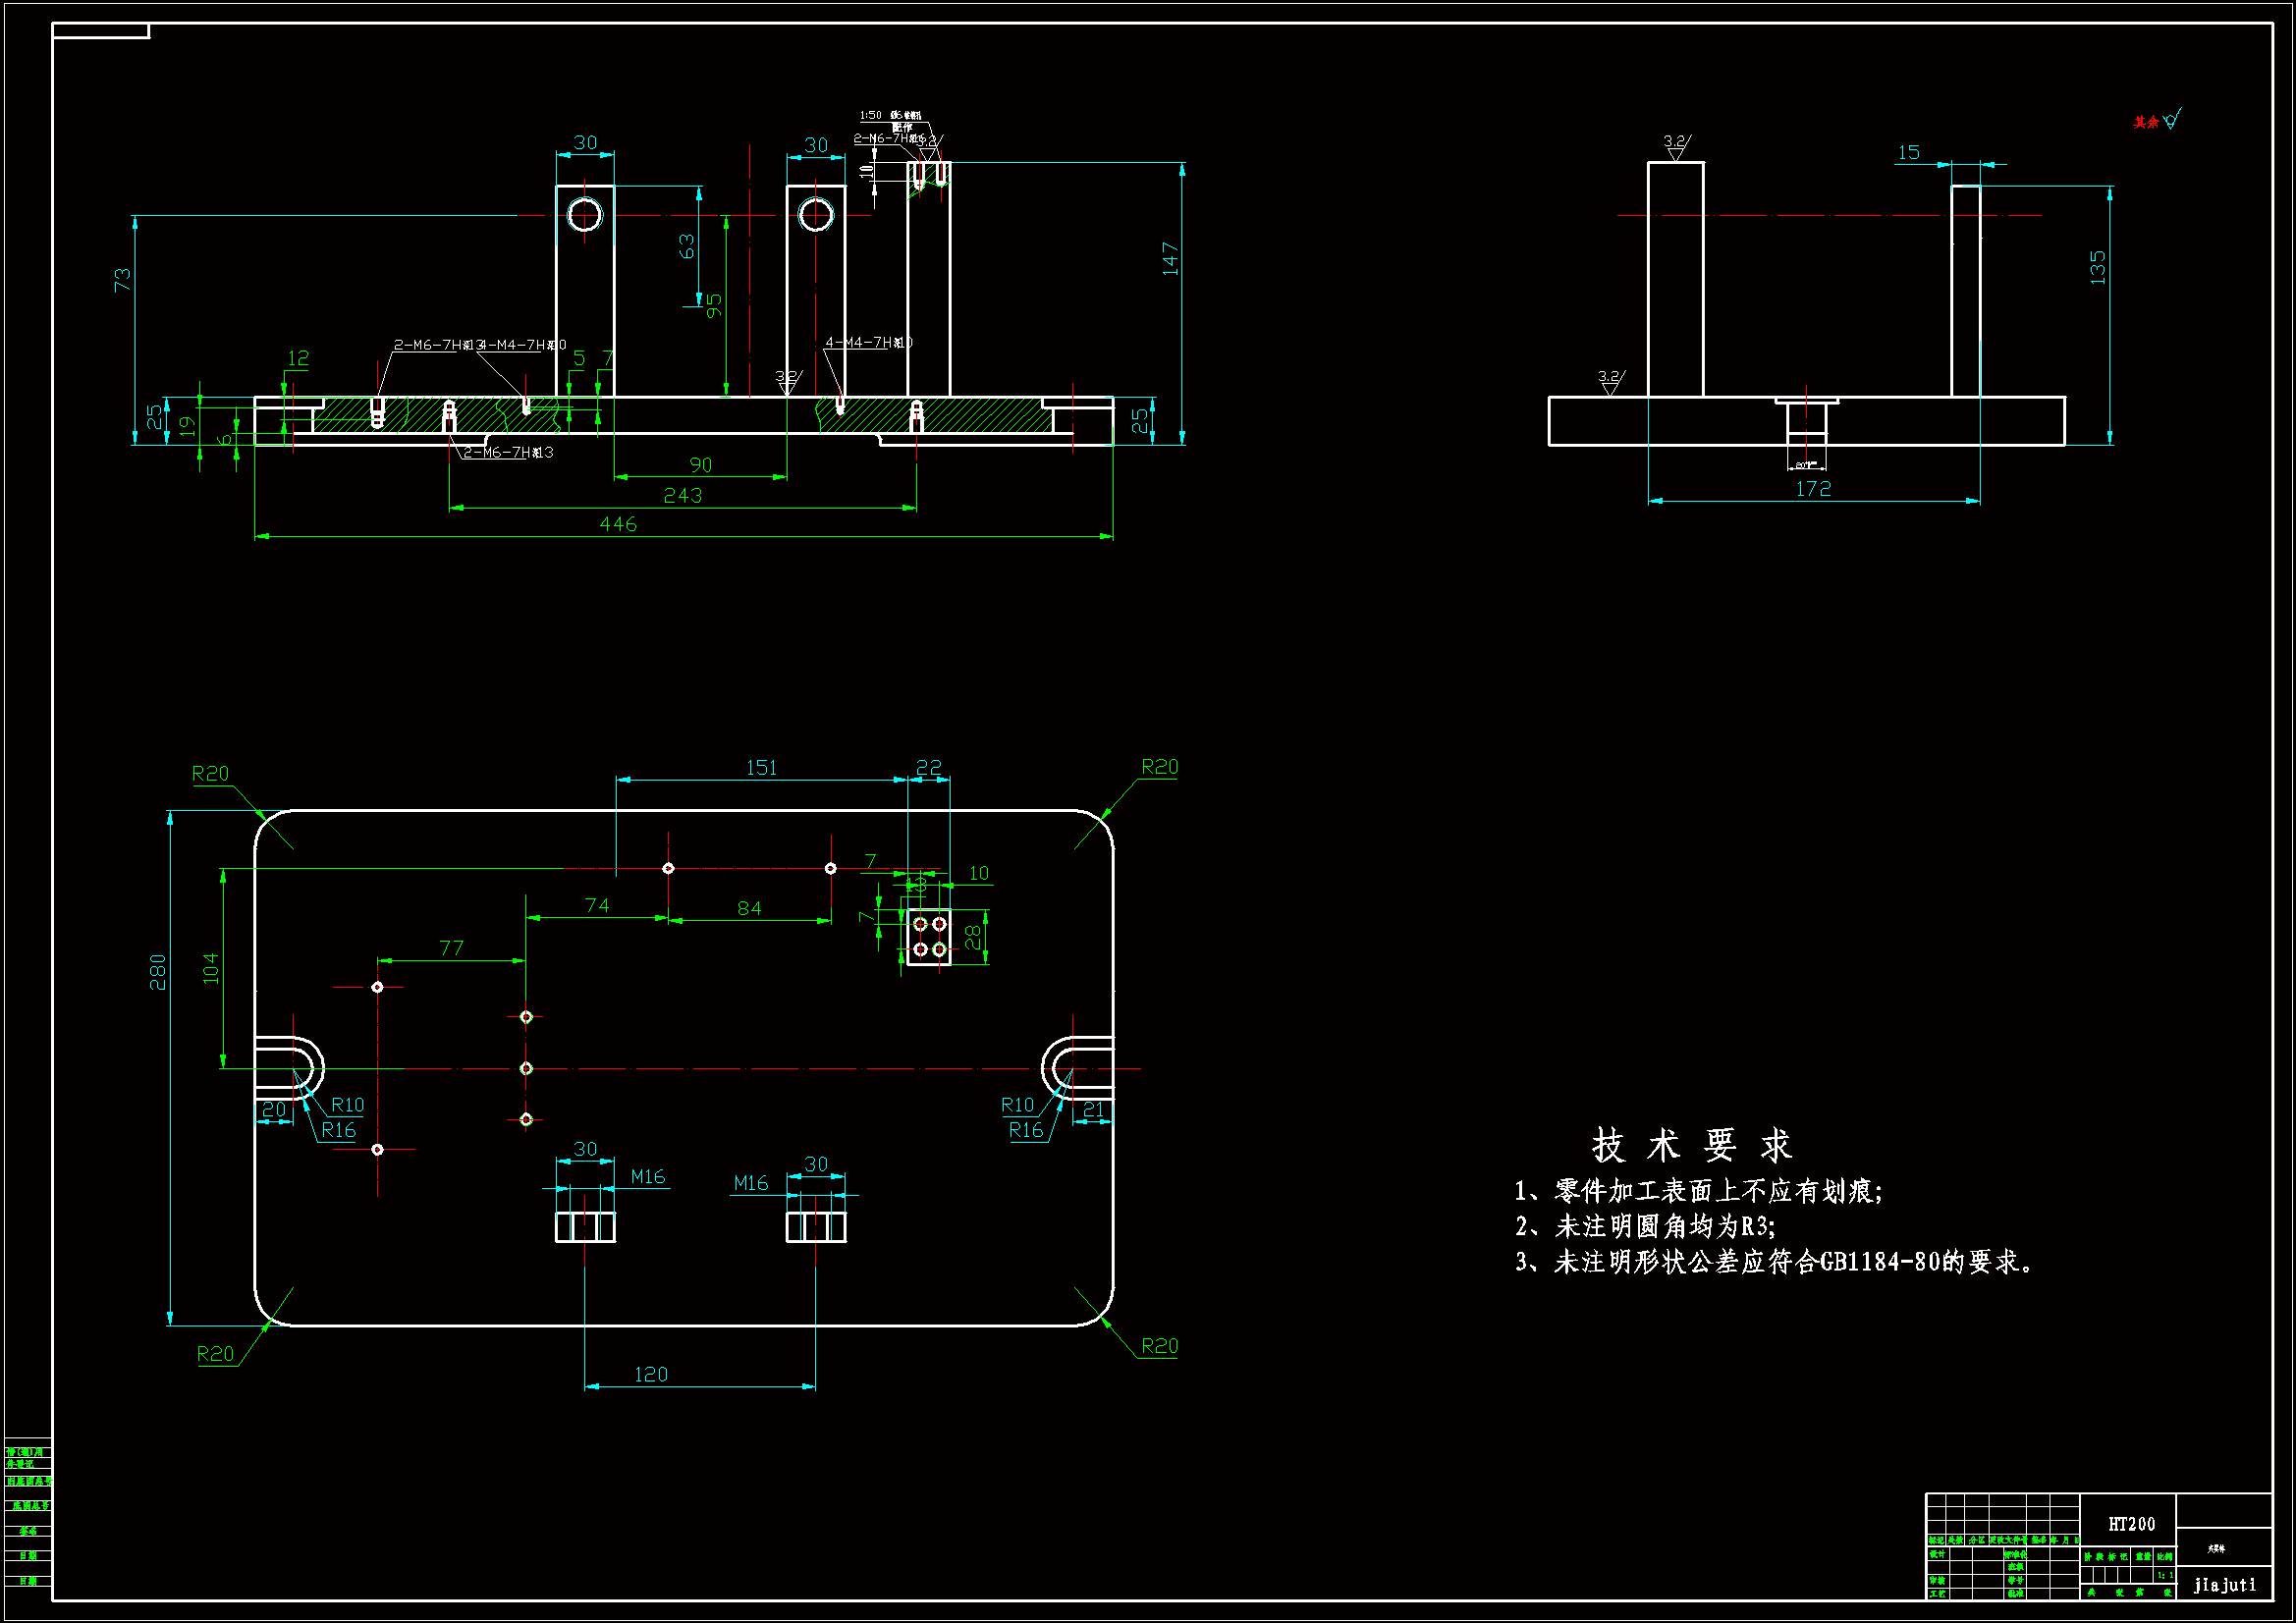Select the 172 dimension in side view

1813,489
